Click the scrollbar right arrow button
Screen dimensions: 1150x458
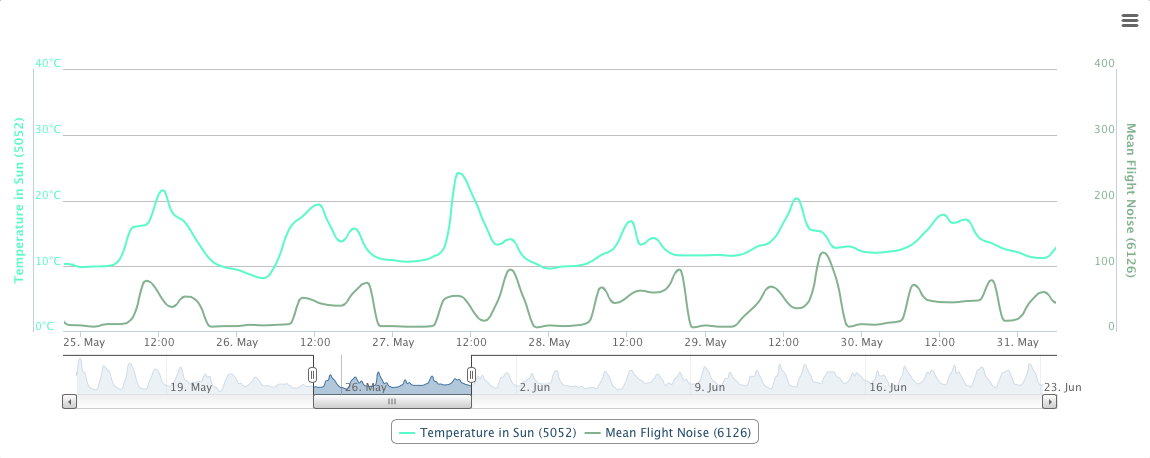[1049, 401]
